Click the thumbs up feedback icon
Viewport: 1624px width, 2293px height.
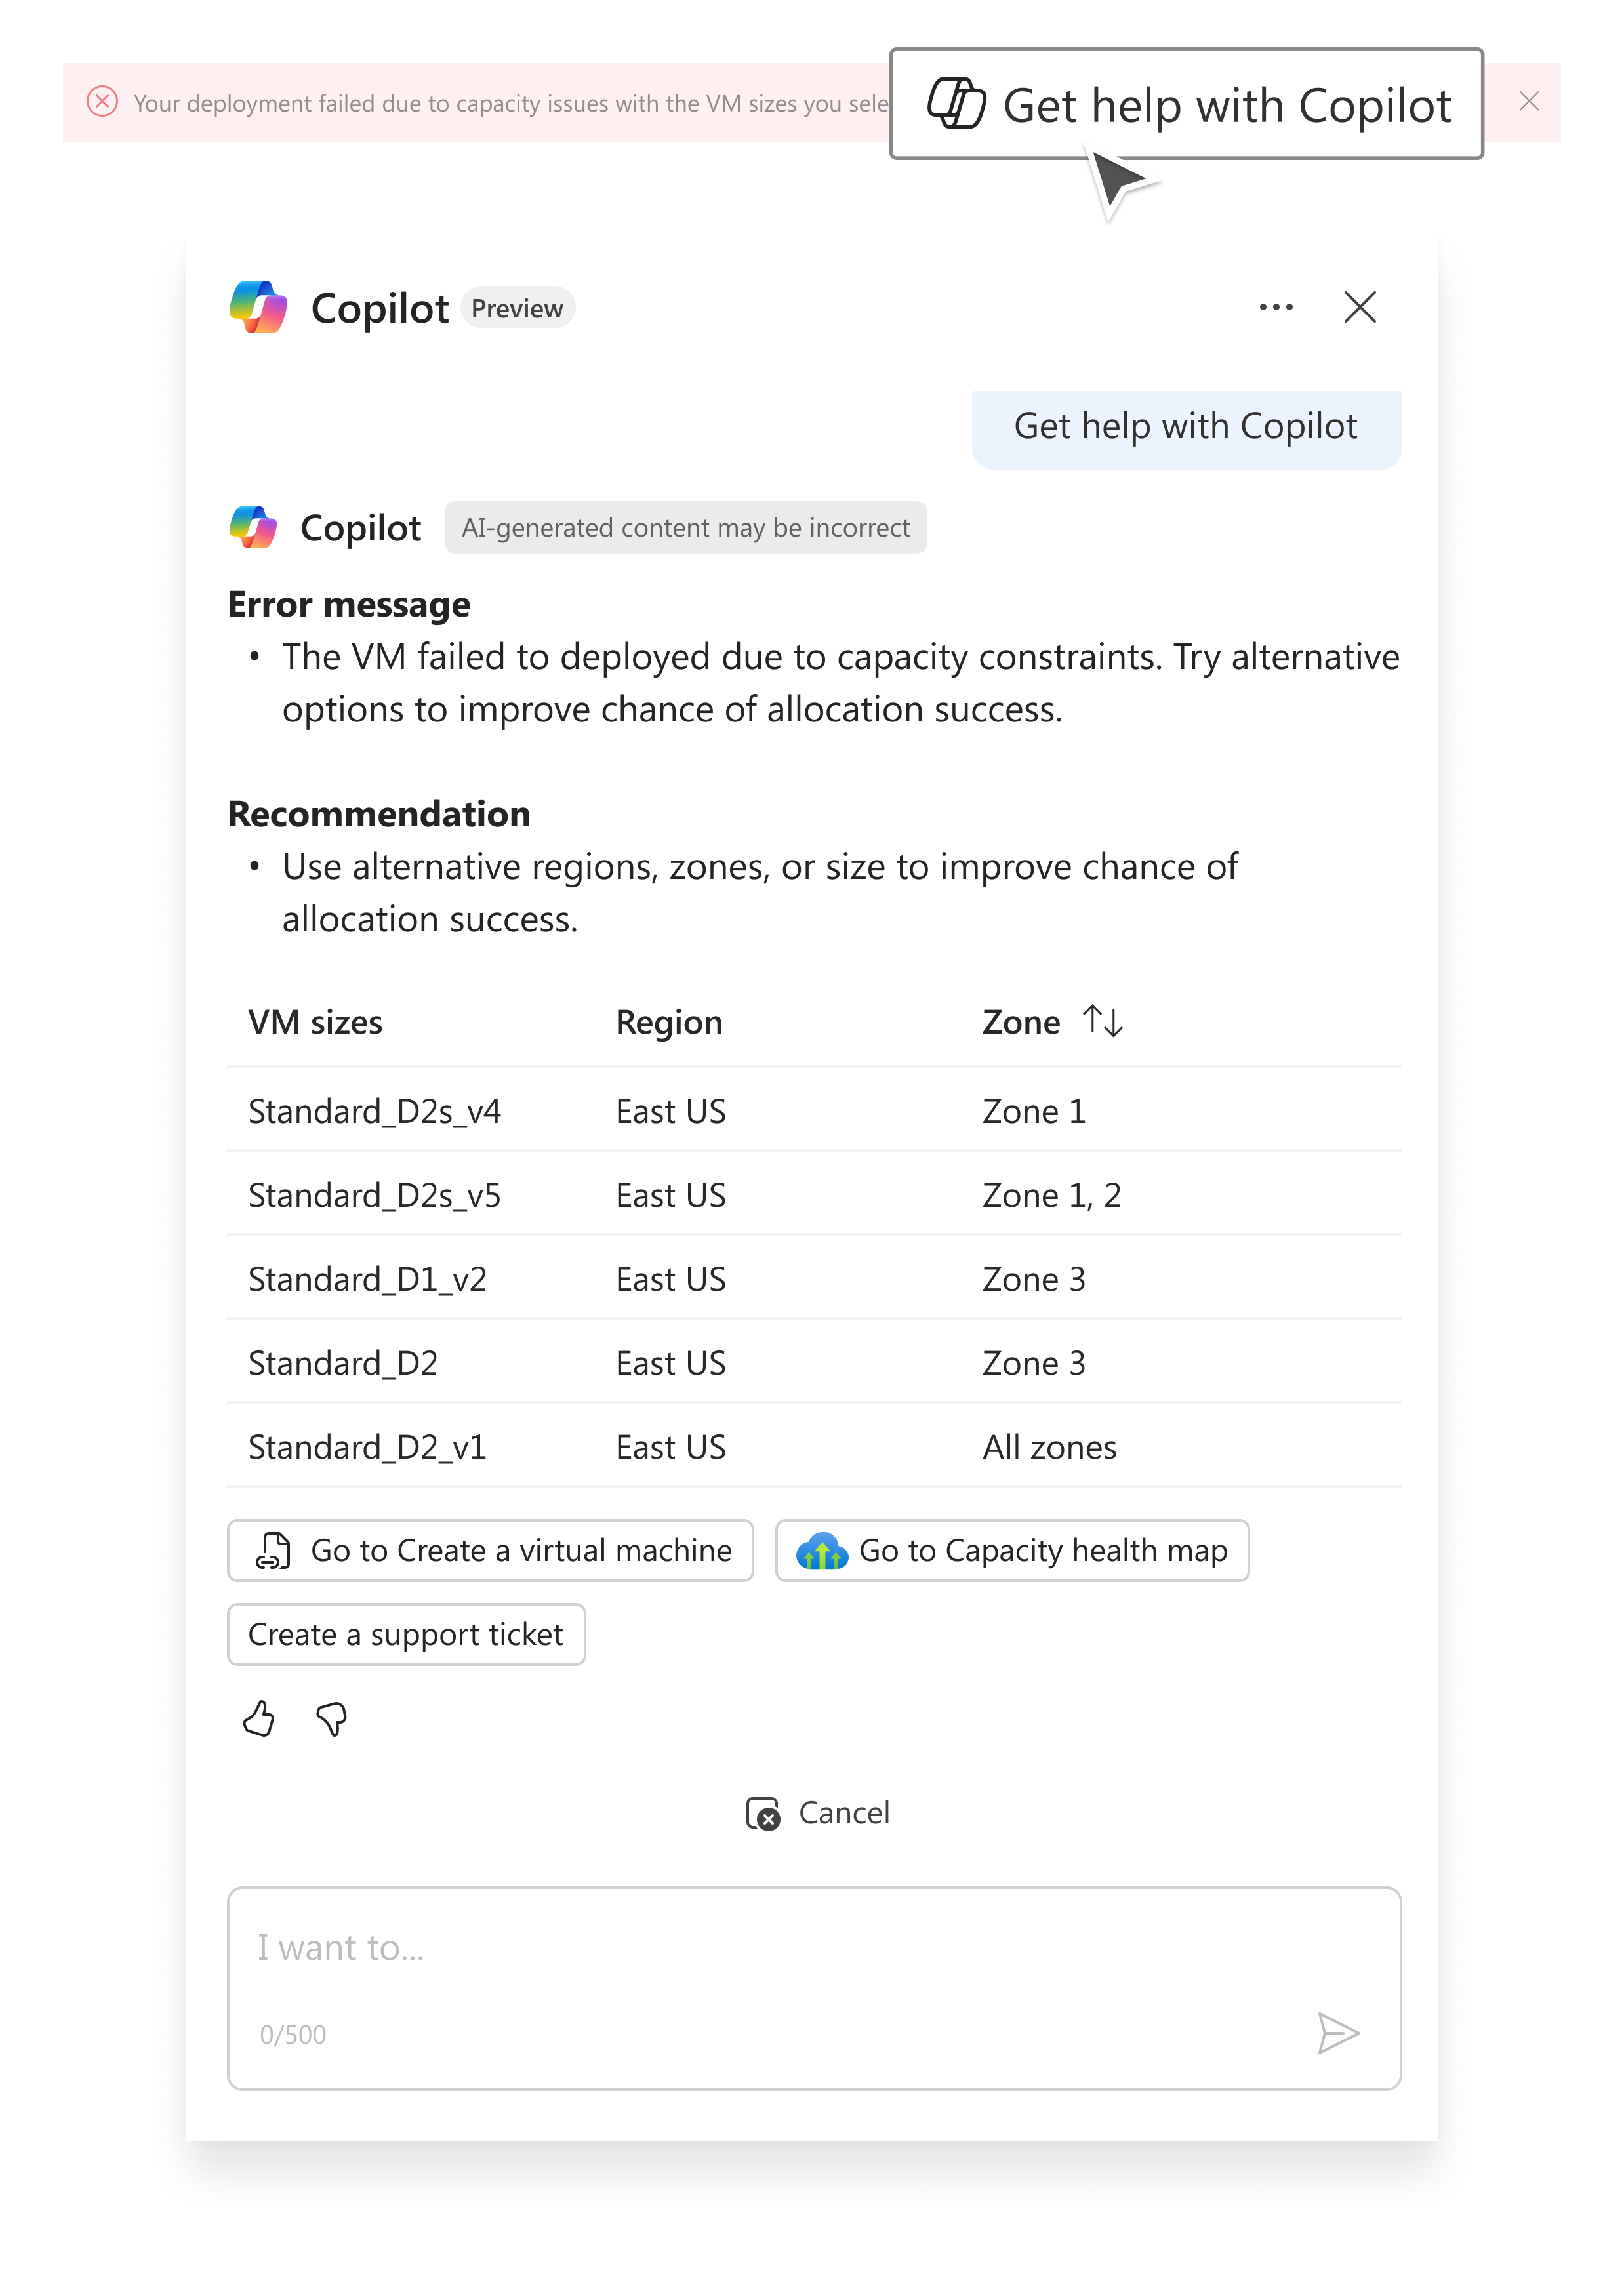258,1719
